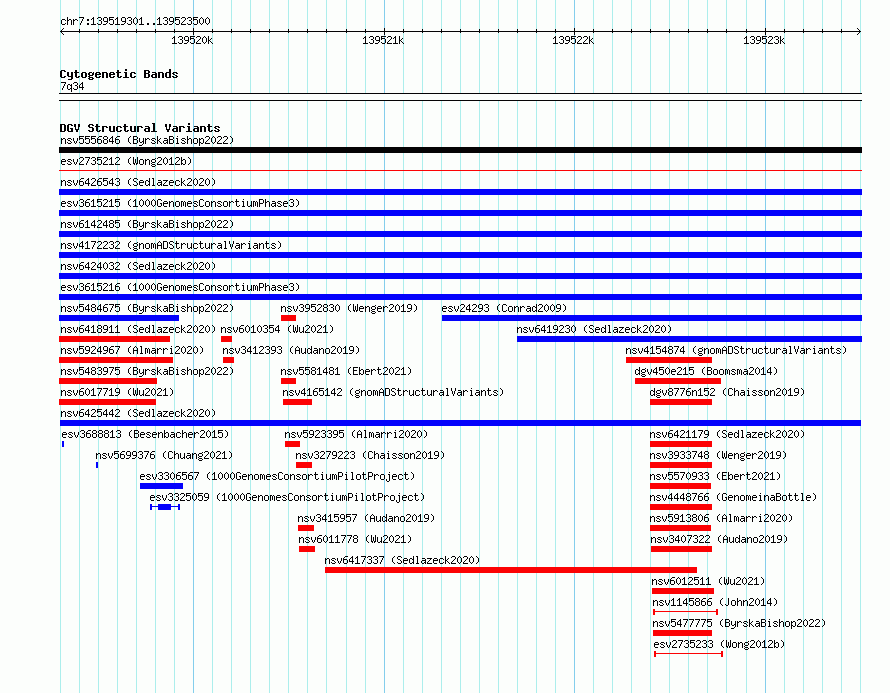Click the 139523k ruler tick label
The width and height of the screenshot is (890, 693).
[764, 40]
